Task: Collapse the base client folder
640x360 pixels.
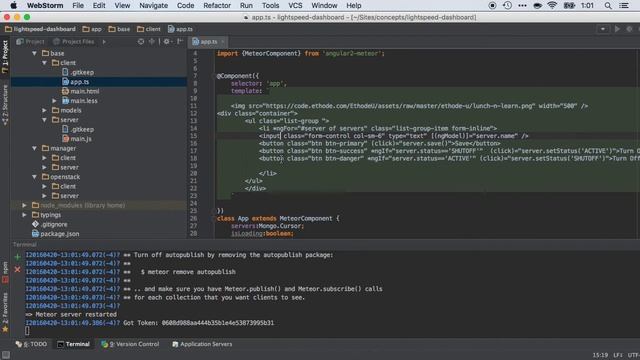Action: tap(44, 63)
